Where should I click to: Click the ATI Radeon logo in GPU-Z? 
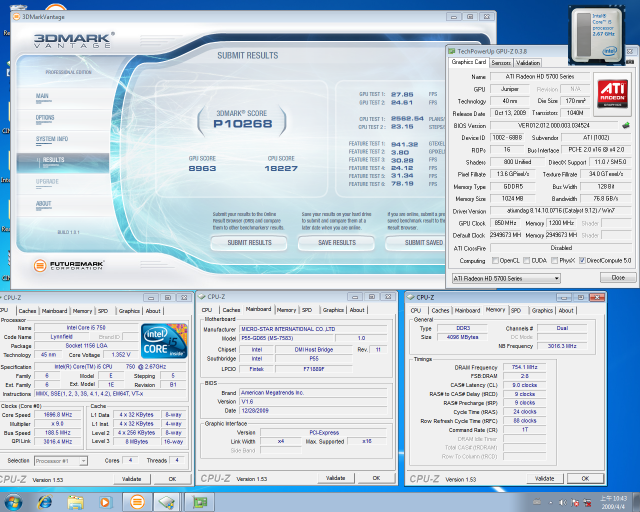point(612,94)
